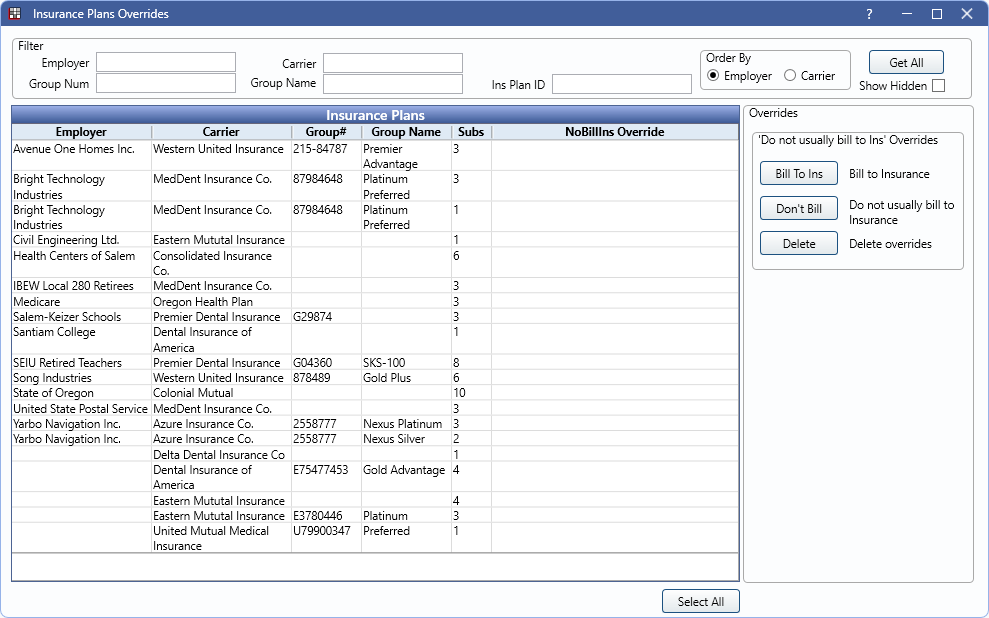Image resolution: width=989 pixels, height=618 pixels.
Task: Click the help question mark icon
Action: coord(869,14)
